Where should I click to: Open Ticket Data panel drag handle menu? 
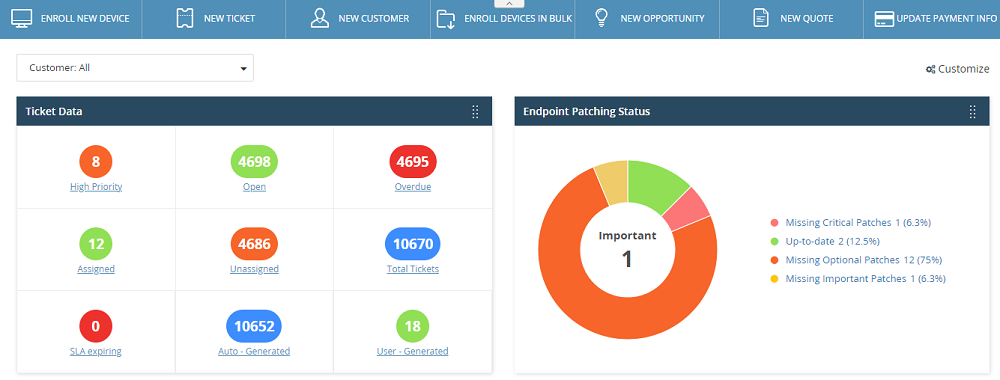pos(475,112)
